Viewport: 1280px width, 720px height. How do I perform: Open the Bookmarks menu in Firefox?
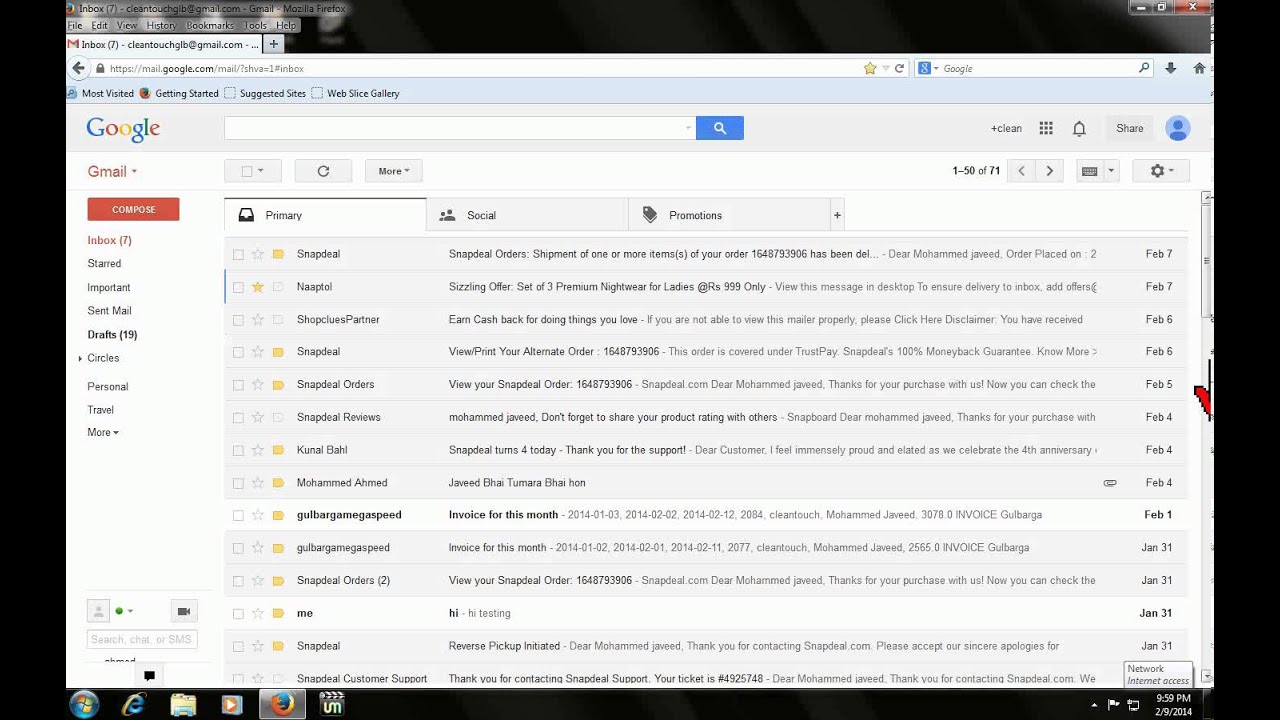[x=208, y=25]
